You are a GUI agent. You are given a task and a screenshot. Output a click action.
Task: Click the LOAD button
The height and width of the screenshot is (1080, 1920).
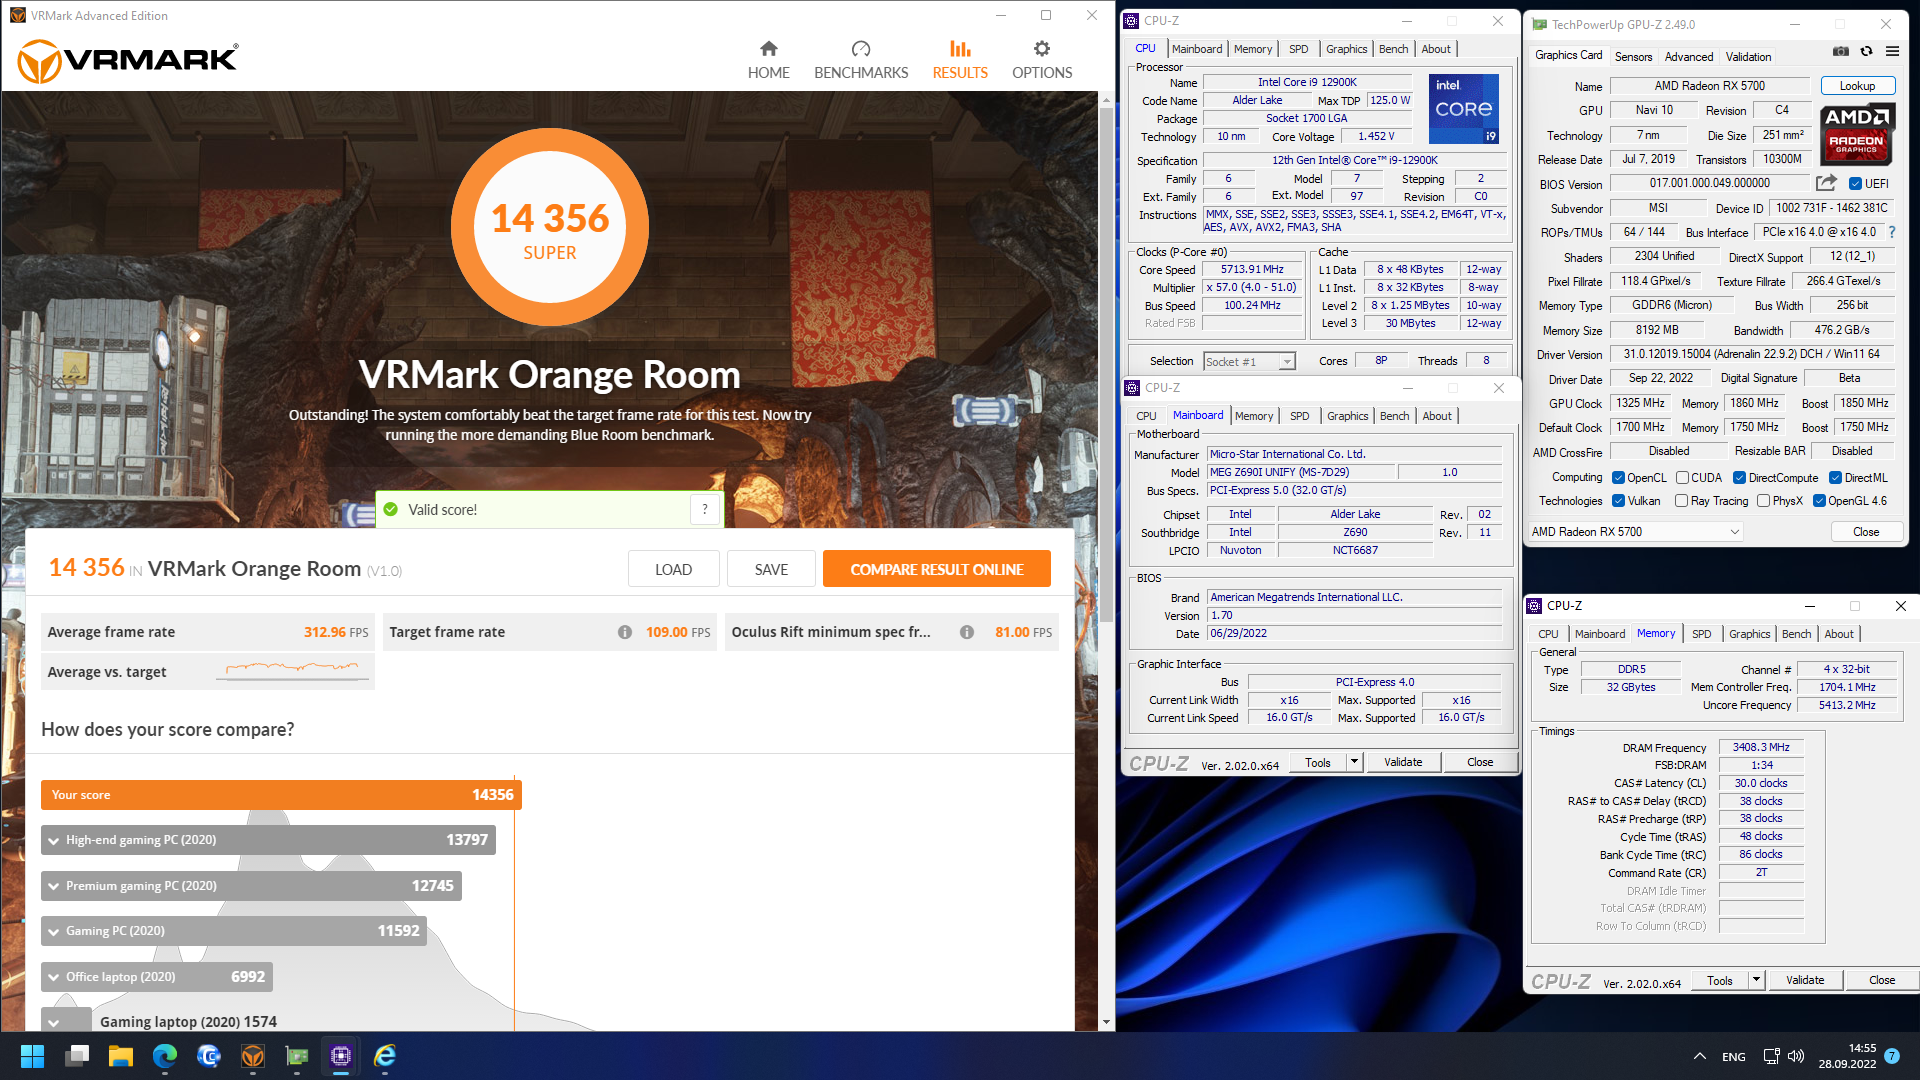click(673, 569)
